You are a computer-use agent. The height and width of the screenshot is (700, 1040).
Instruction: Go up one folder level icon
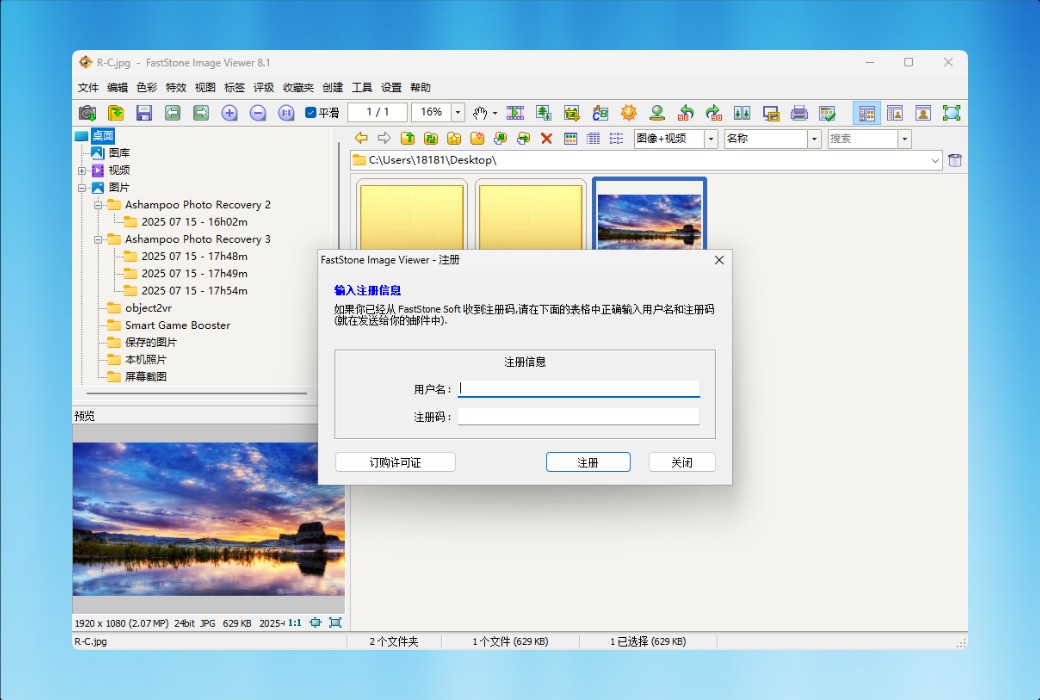(x=407, y=138)
